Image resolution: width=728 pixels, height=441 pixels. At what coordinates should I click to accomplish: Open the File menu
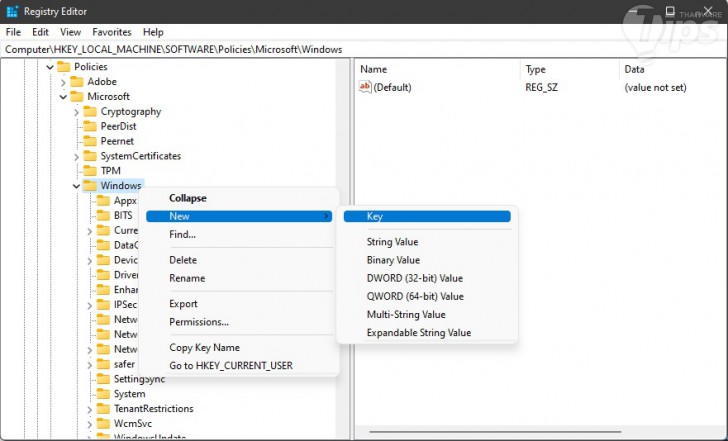(13, 32)
